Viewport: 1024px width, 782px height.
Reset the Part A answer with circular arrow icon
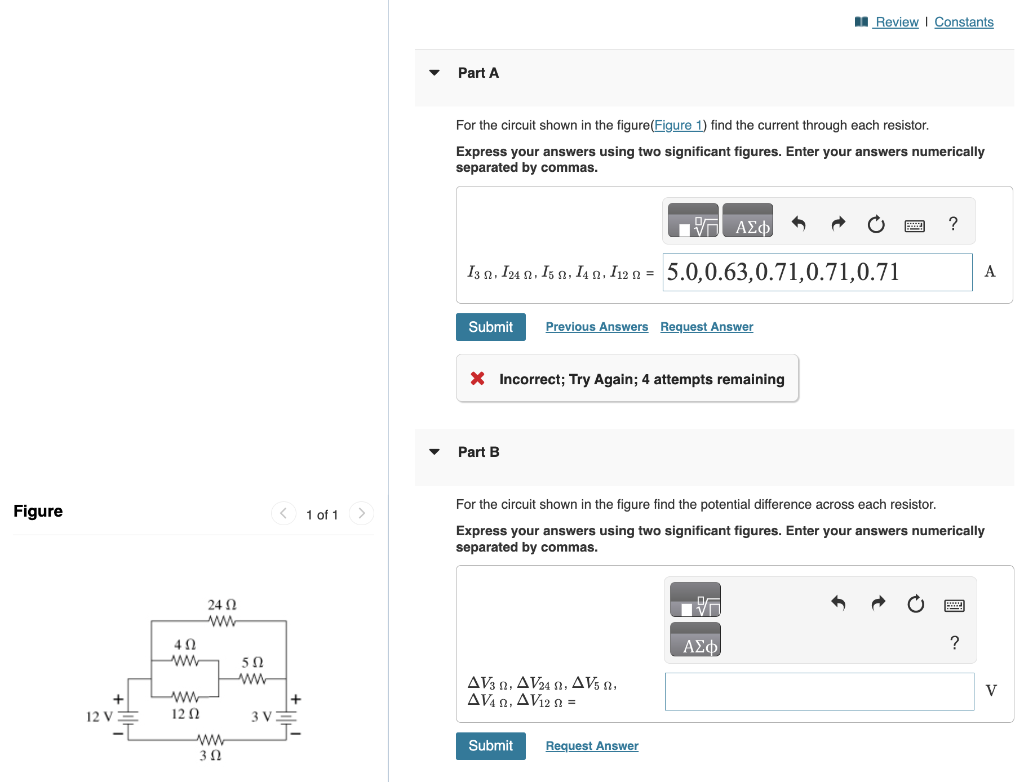tap(876, 225)
